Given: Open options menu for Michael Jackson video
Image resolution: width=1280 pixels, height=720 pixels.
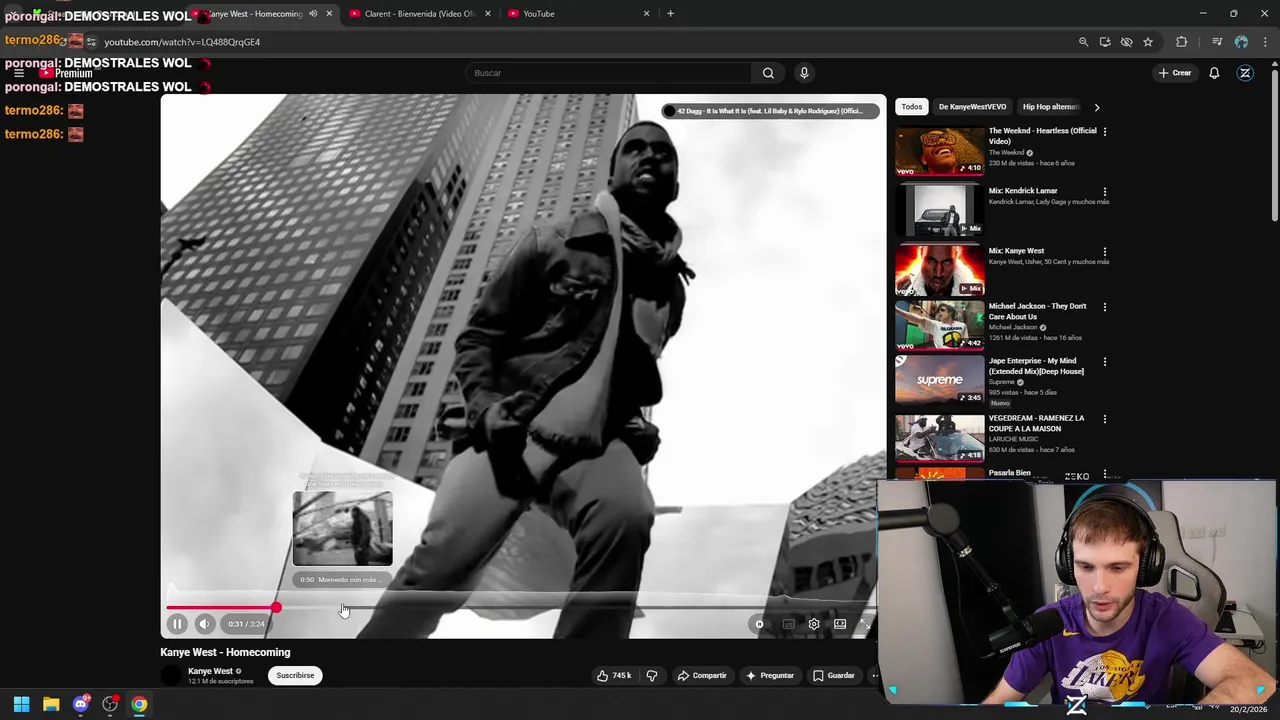Looking at the screenshot, I should point(1105,306).
